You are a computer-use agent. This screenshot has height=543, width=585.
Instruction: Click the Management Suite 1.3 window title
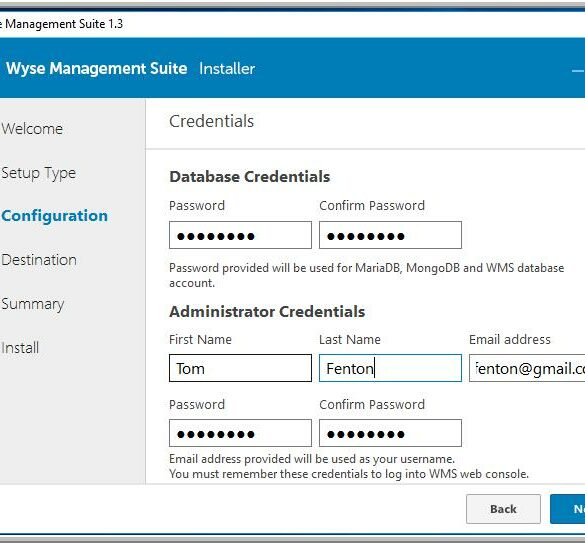pos(62,24)
